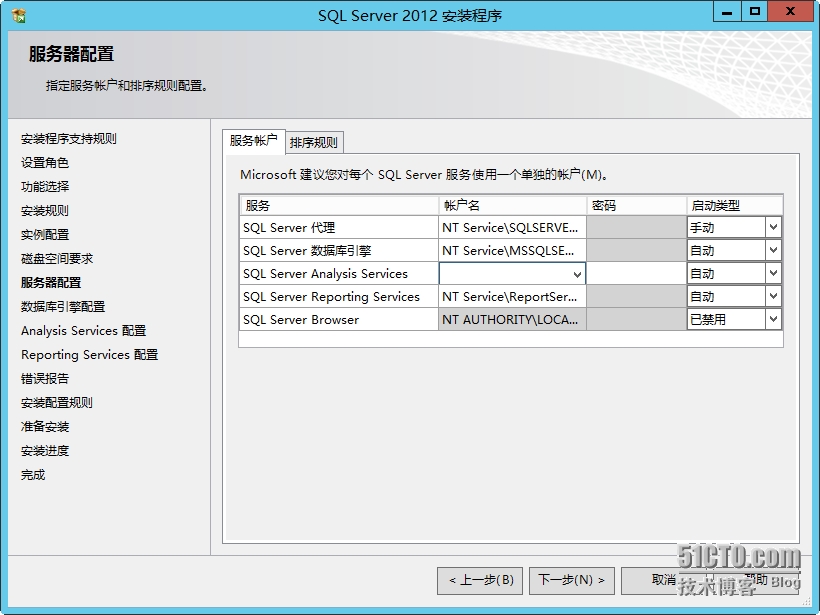Select account name cell NT Service\MSSQLSE...
820x615 pixels.
click(512, 250)
